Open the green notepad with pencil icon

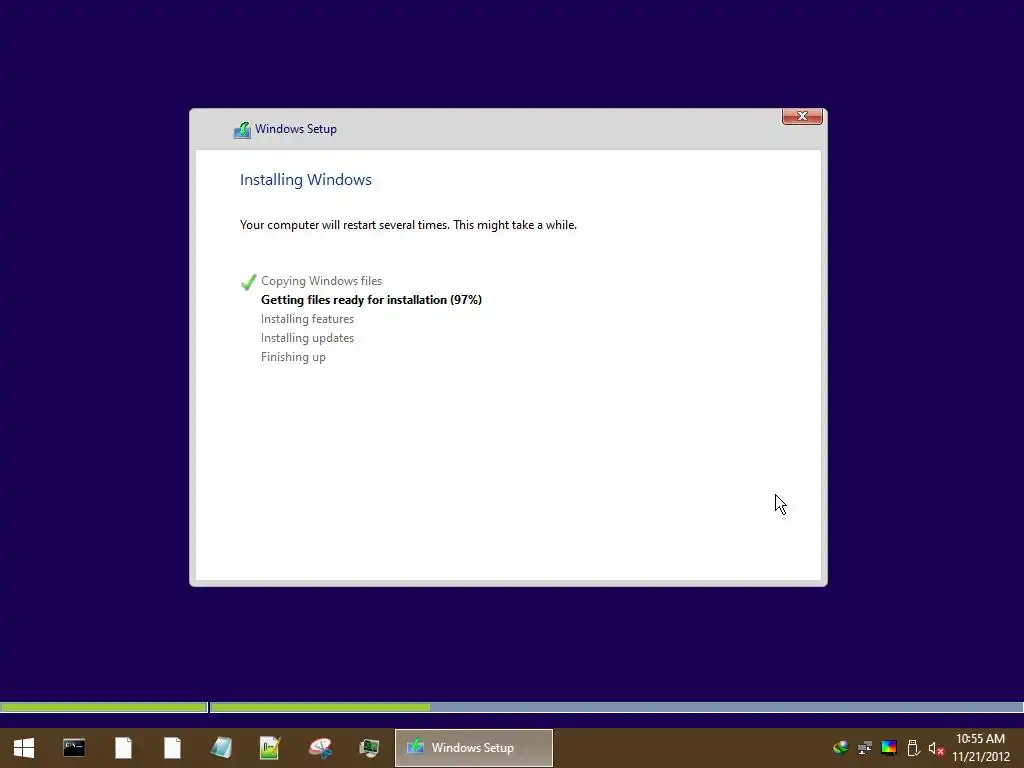pos(270,748)
